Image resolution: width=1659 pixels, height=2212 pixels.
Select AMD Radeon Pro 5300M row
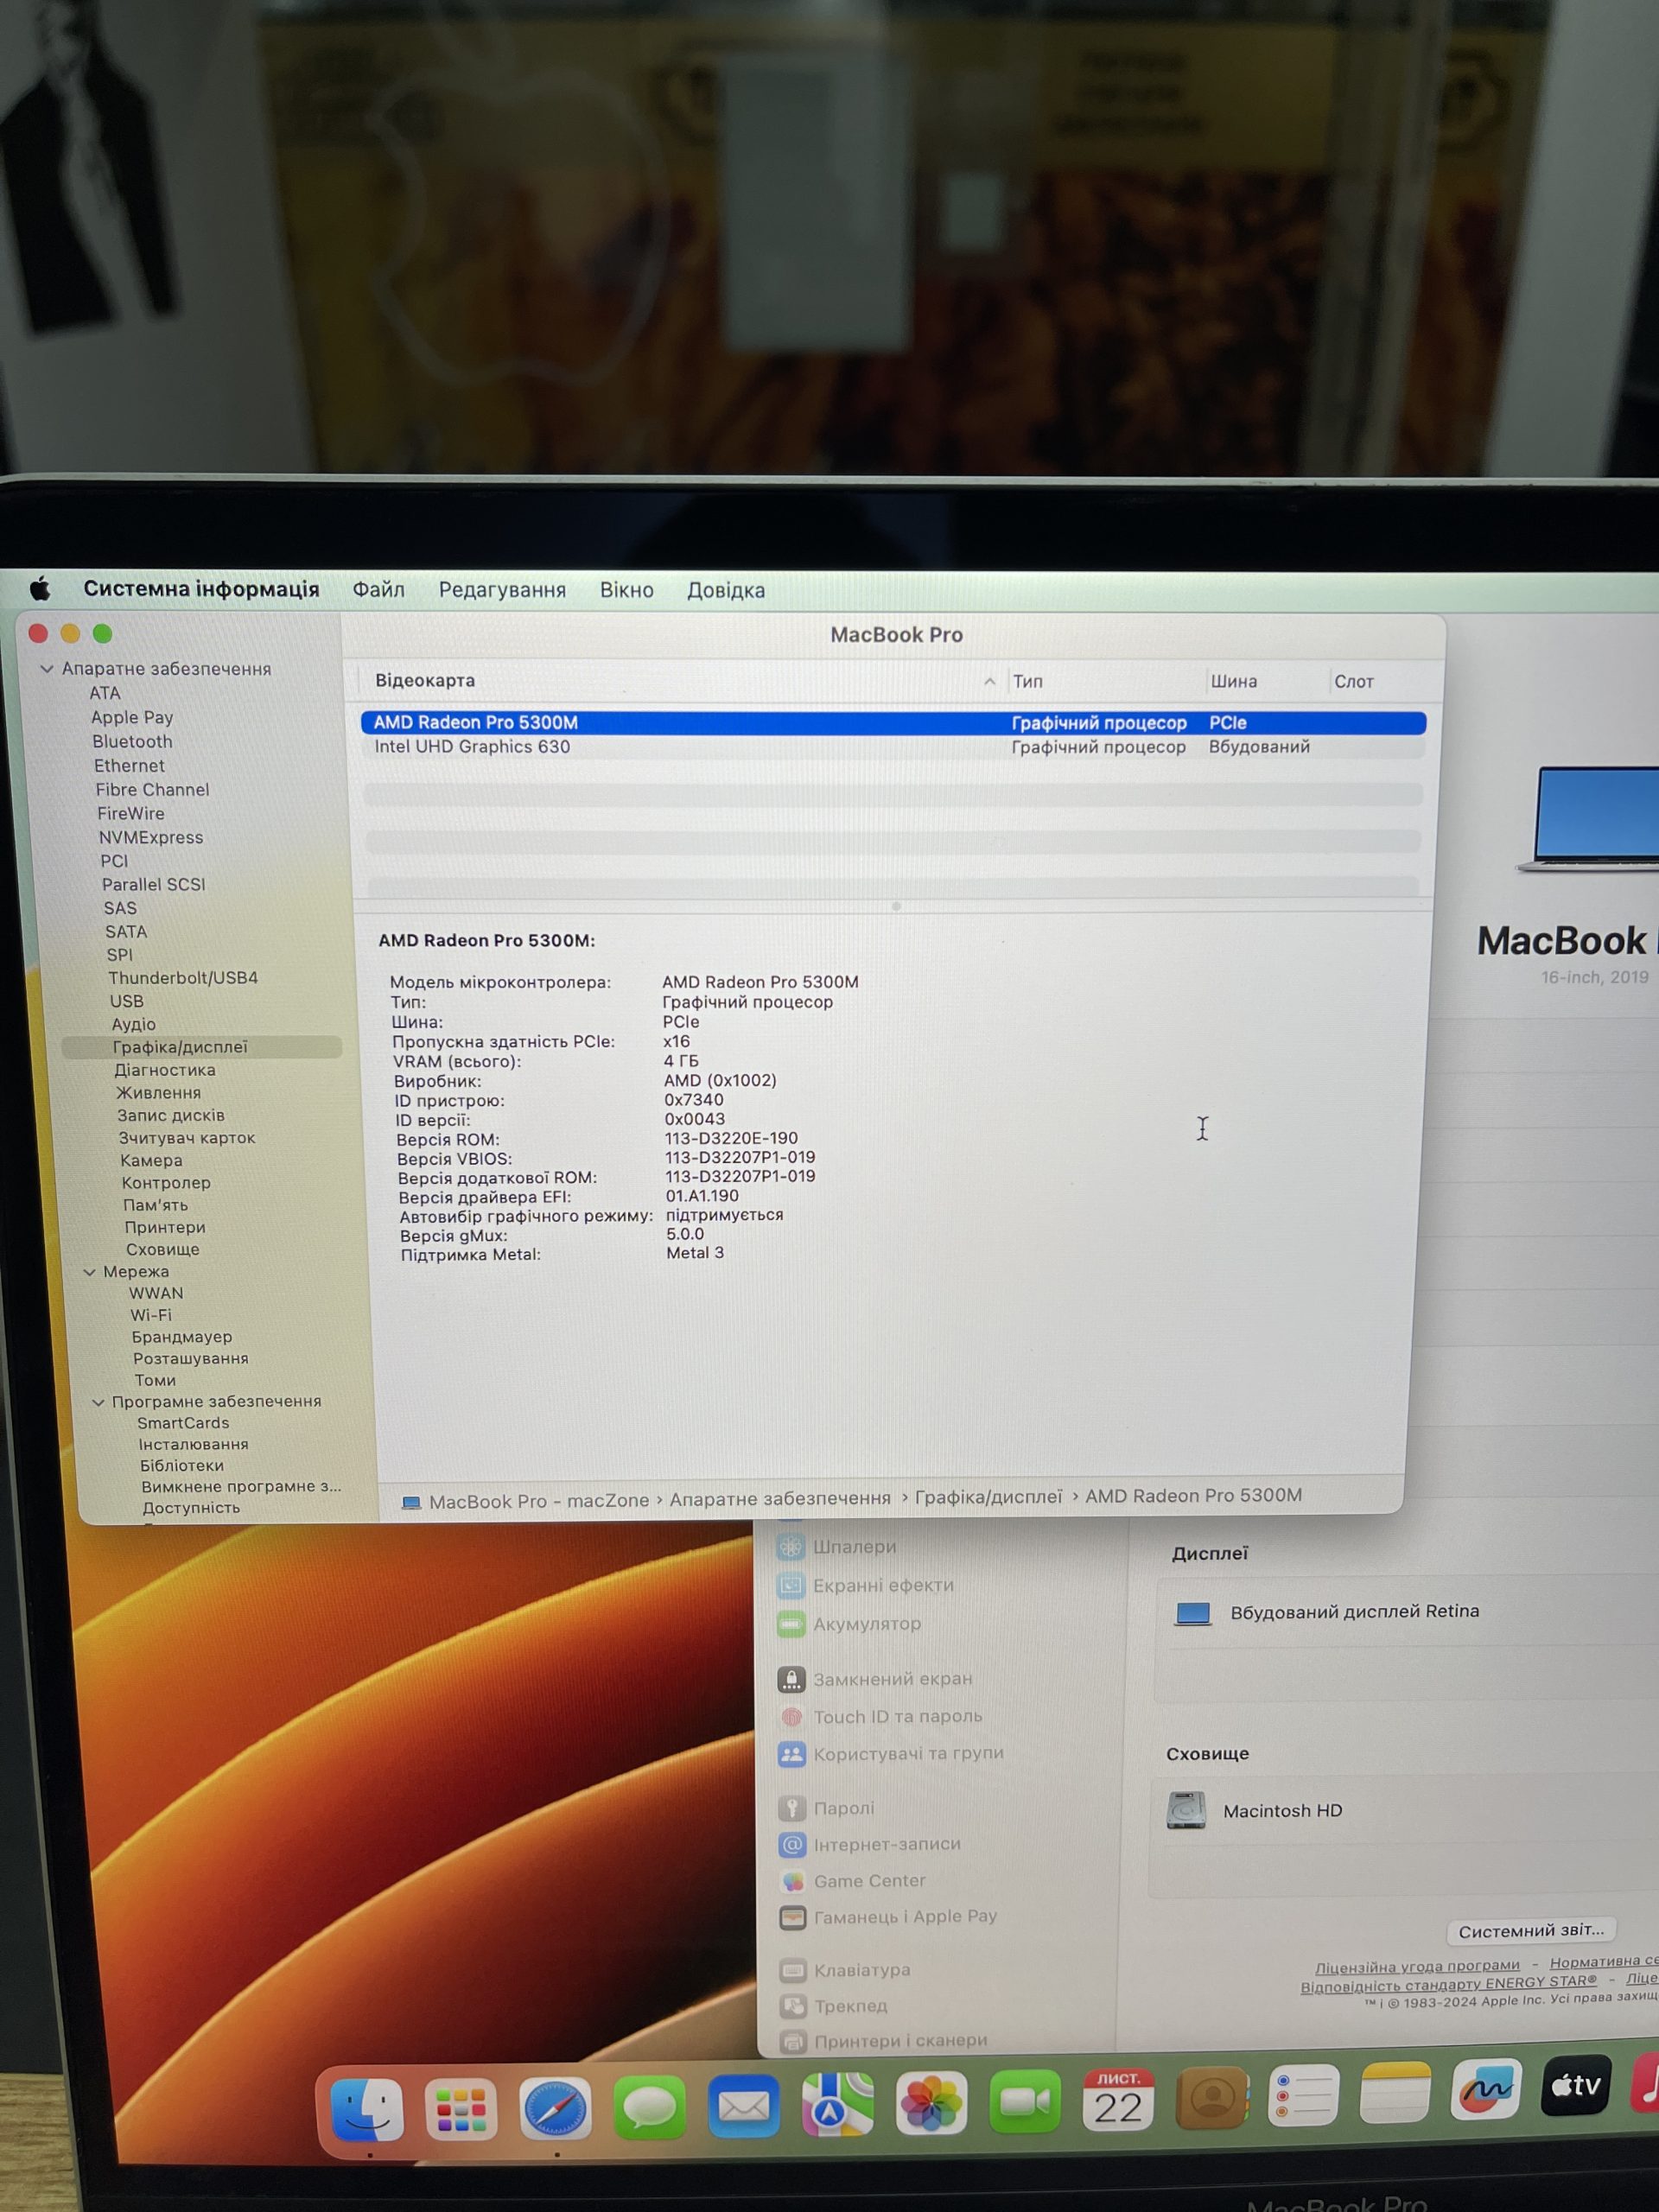(x=893, y=722)
